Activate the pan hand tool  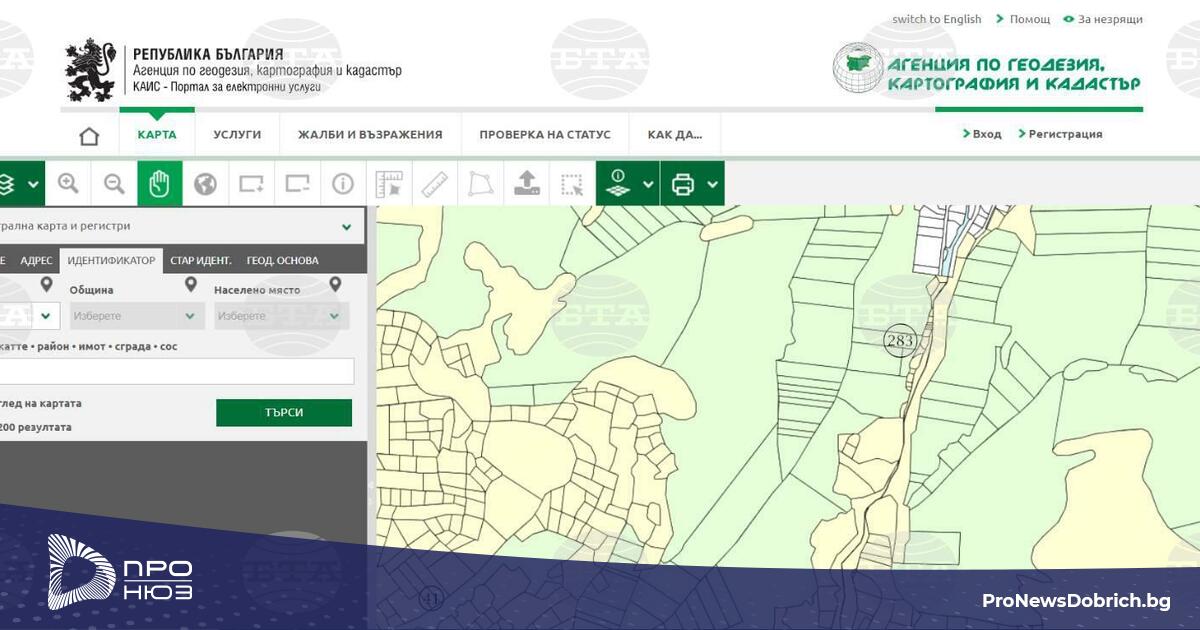pyautogui.click(x=160, y=184)
